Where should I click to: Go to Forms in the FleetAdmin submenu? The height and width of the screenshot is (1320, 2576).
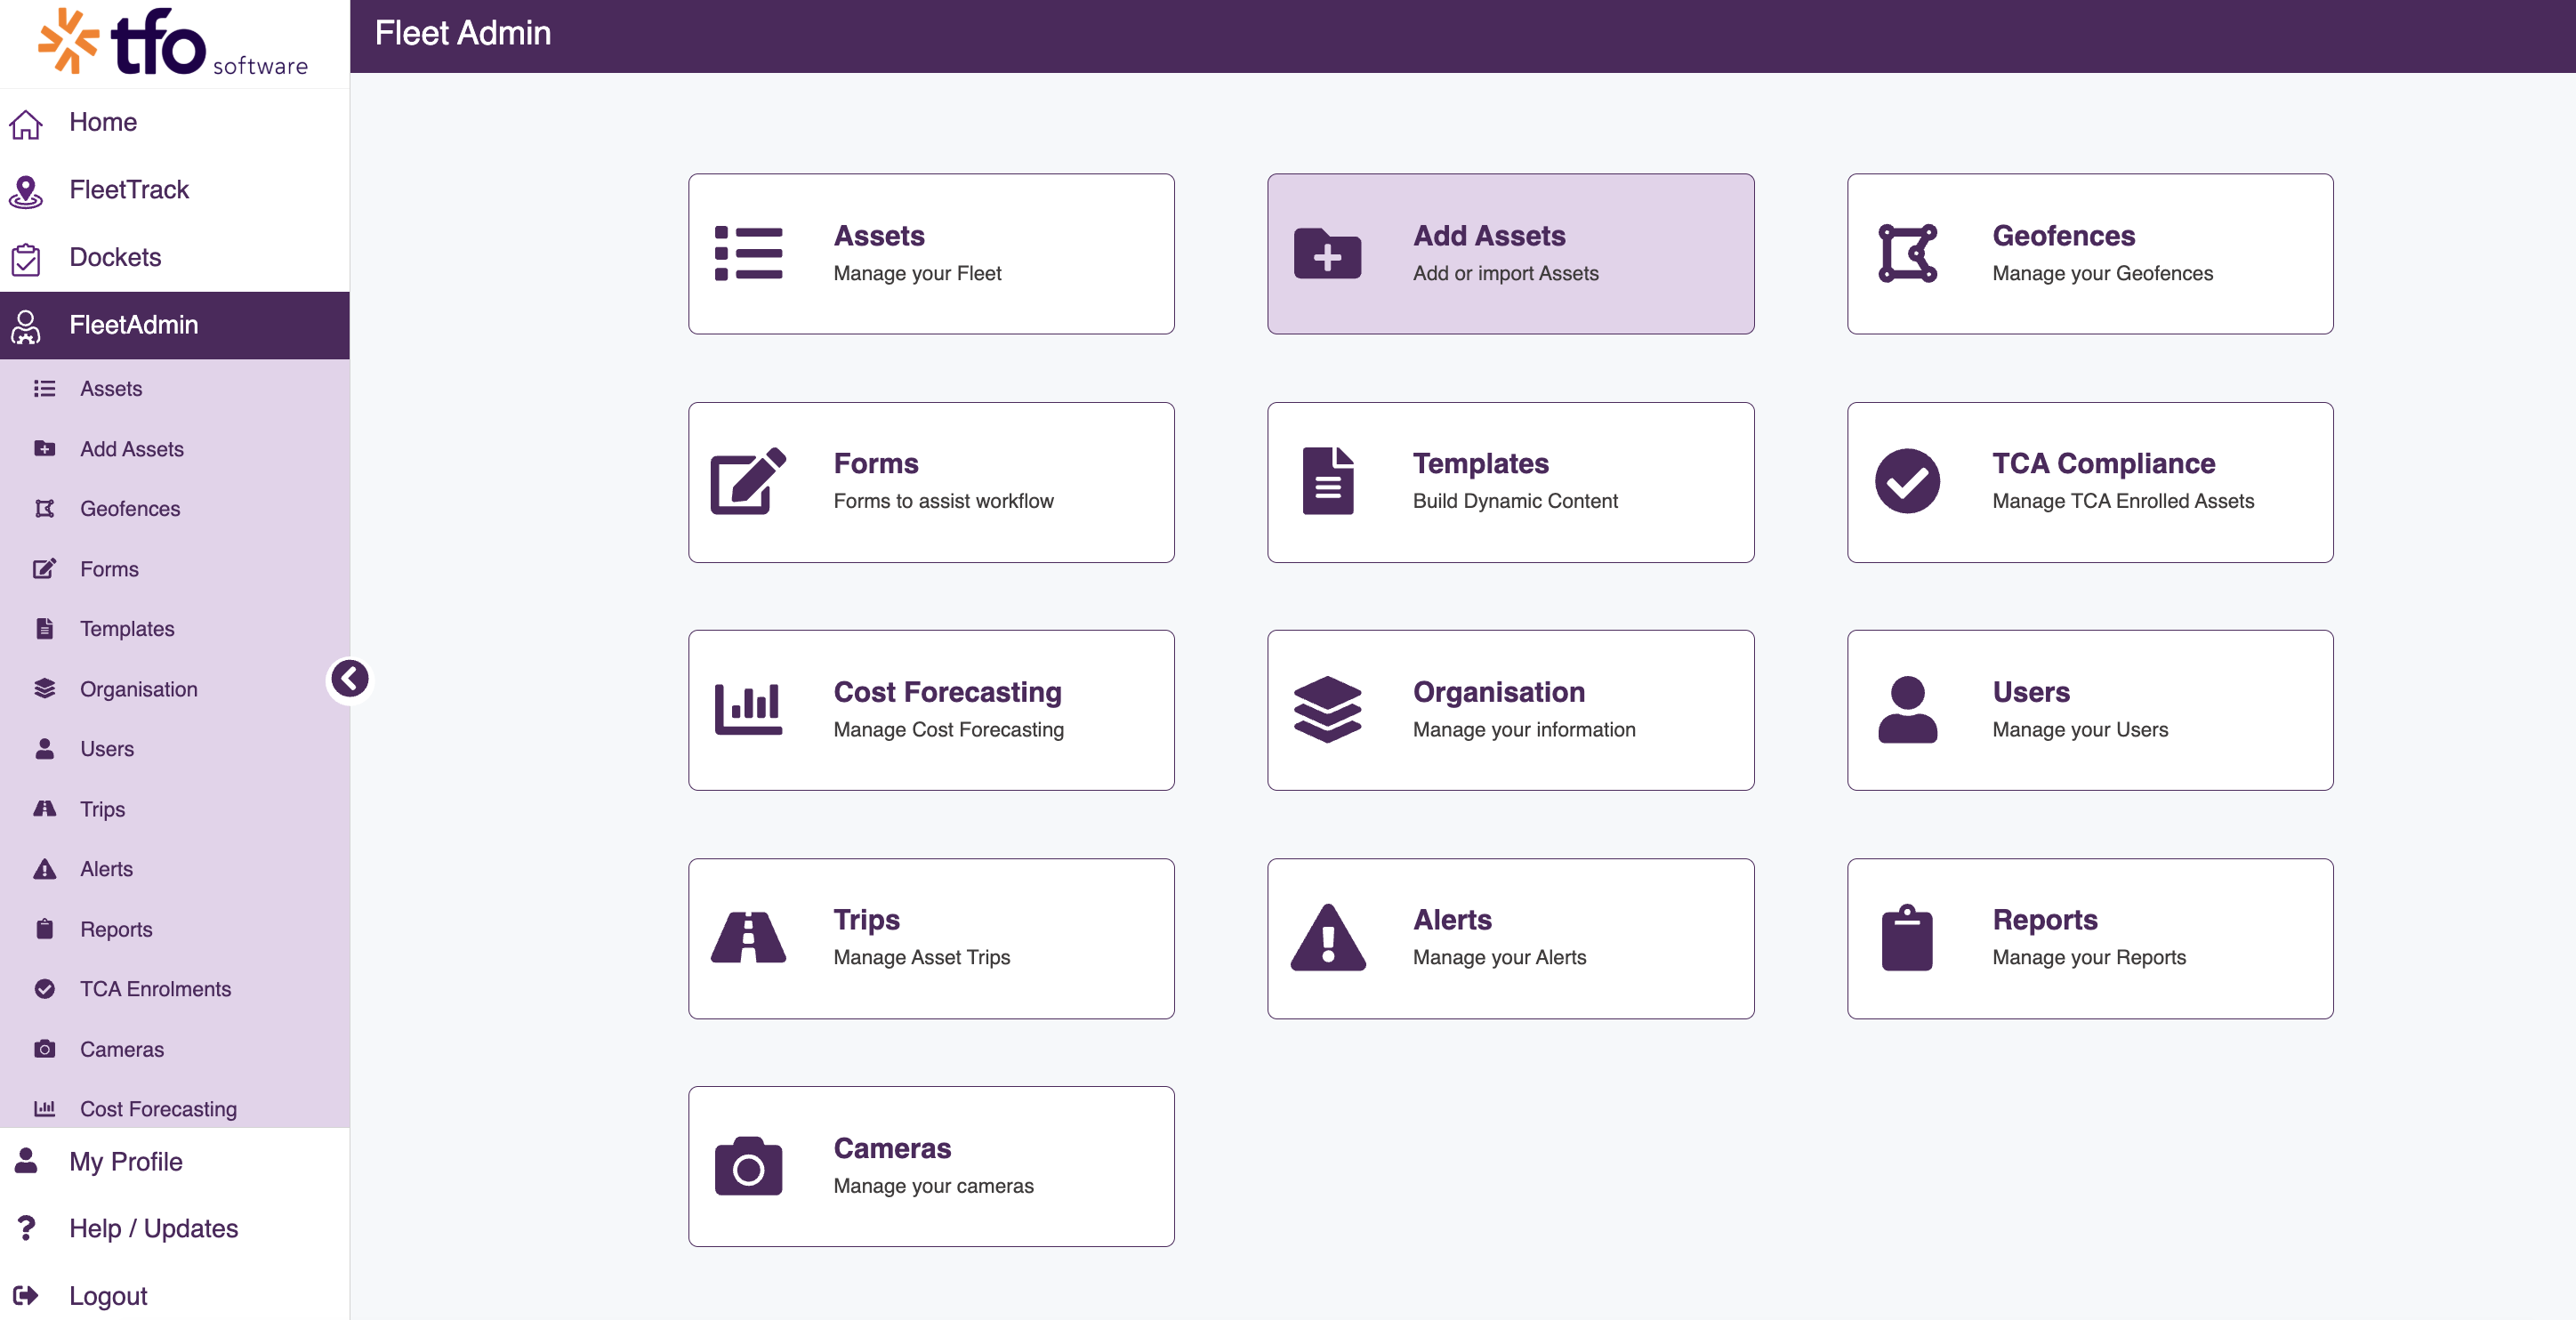pyautogui.click(x=175, y=569)
